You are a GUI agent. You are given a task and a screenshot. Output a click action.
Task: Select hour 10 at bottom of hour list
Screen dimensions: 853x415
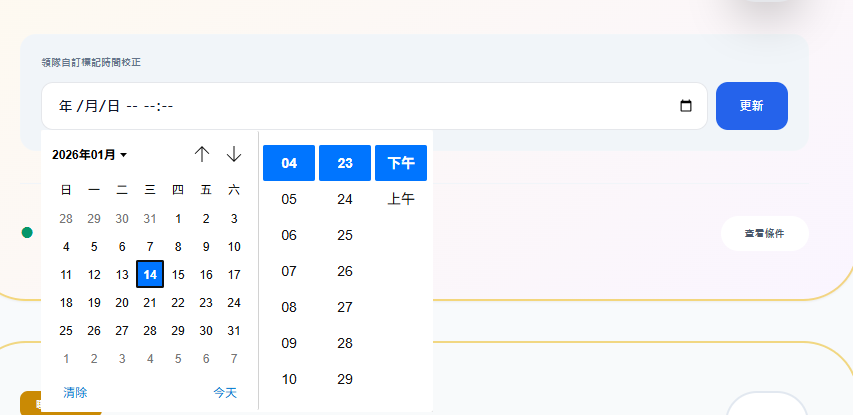pos(289,379)
